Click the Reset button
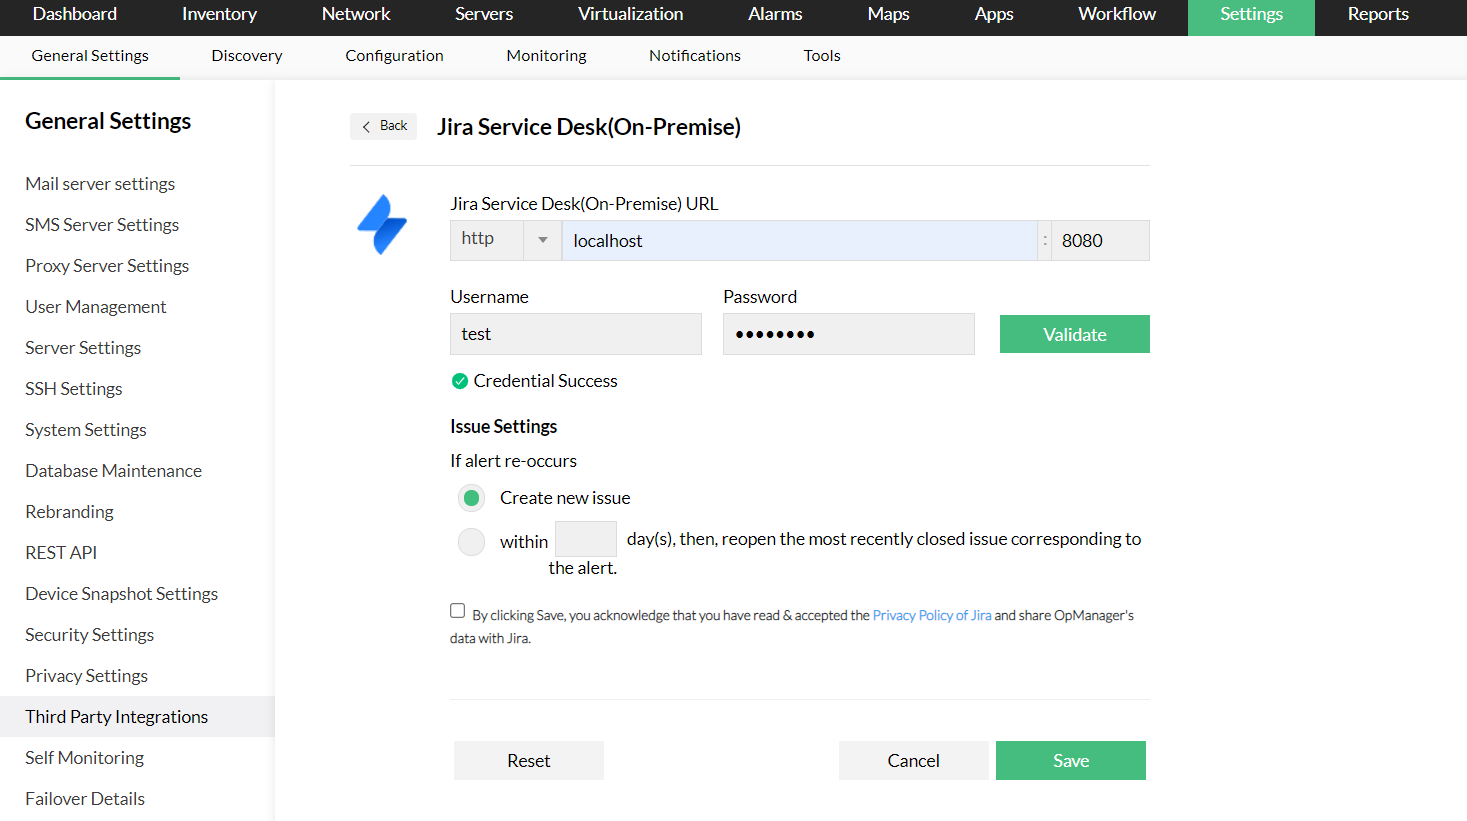This screenshot has width=1467, height=821. [528, 760]
